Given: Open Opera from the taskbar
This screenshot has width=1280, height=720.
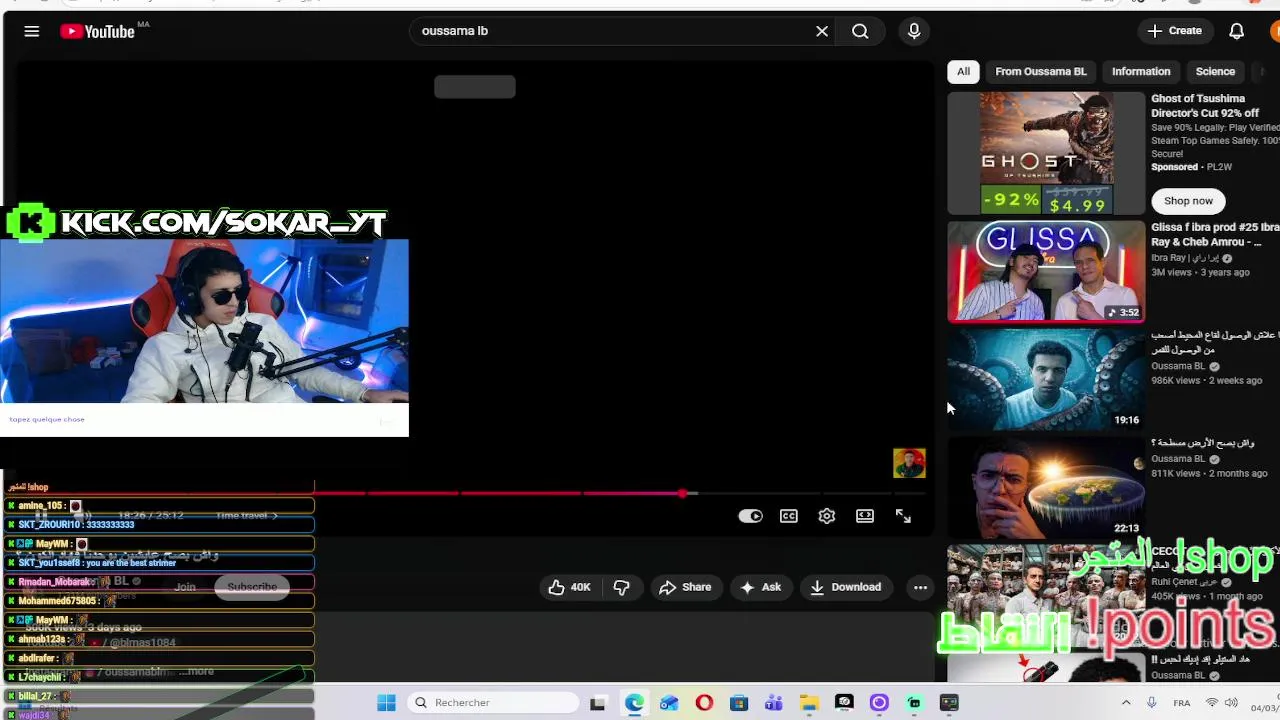Looking at the screenshot, I should (x=704, y=703).
